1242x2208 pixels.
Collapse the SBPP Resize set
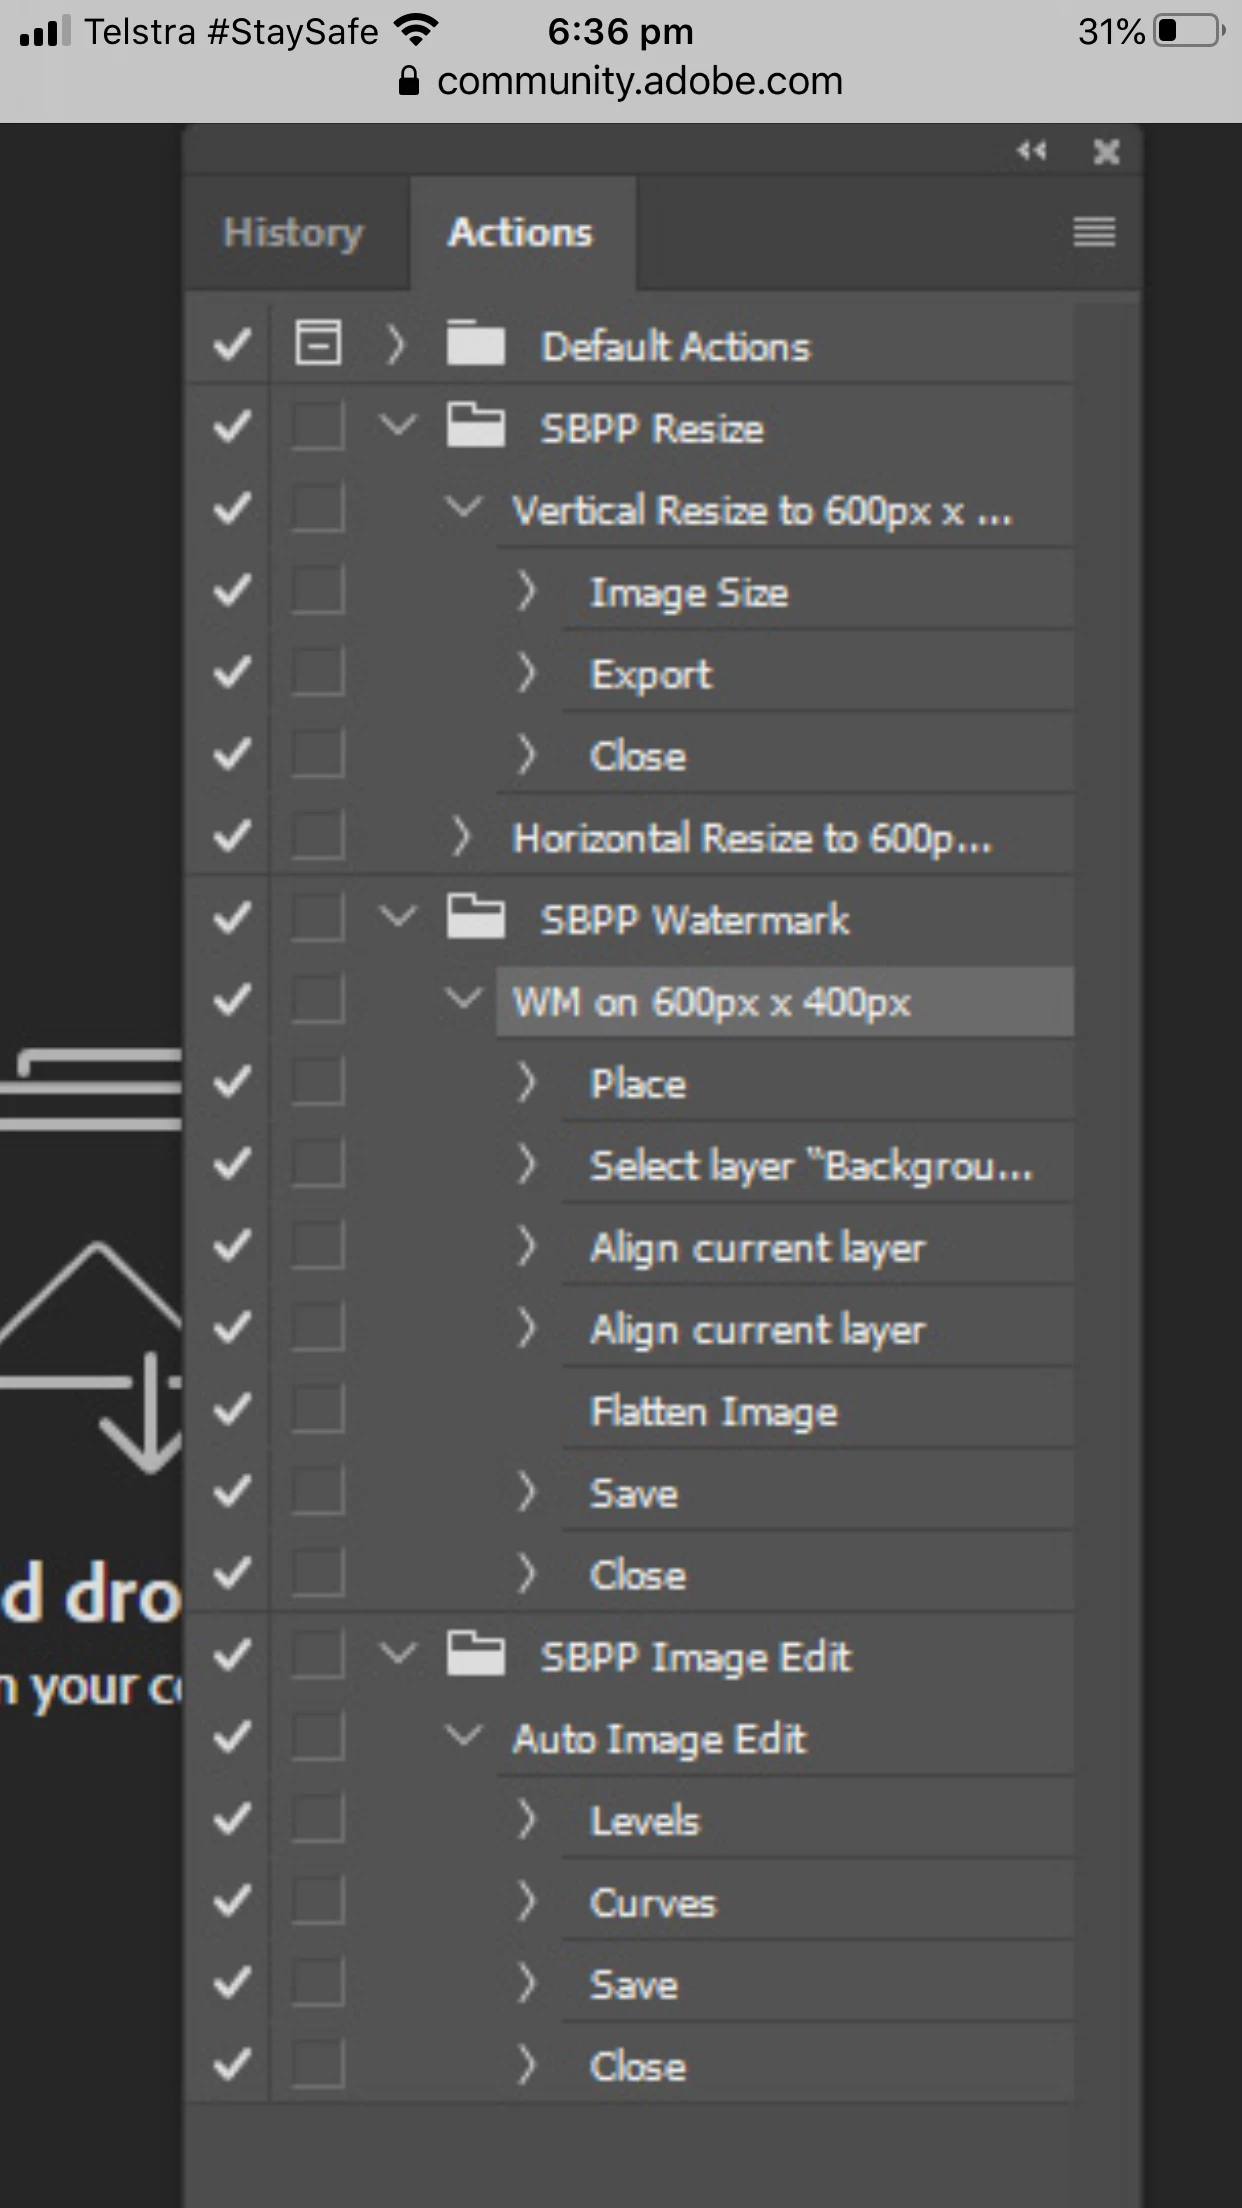point(398,425)
